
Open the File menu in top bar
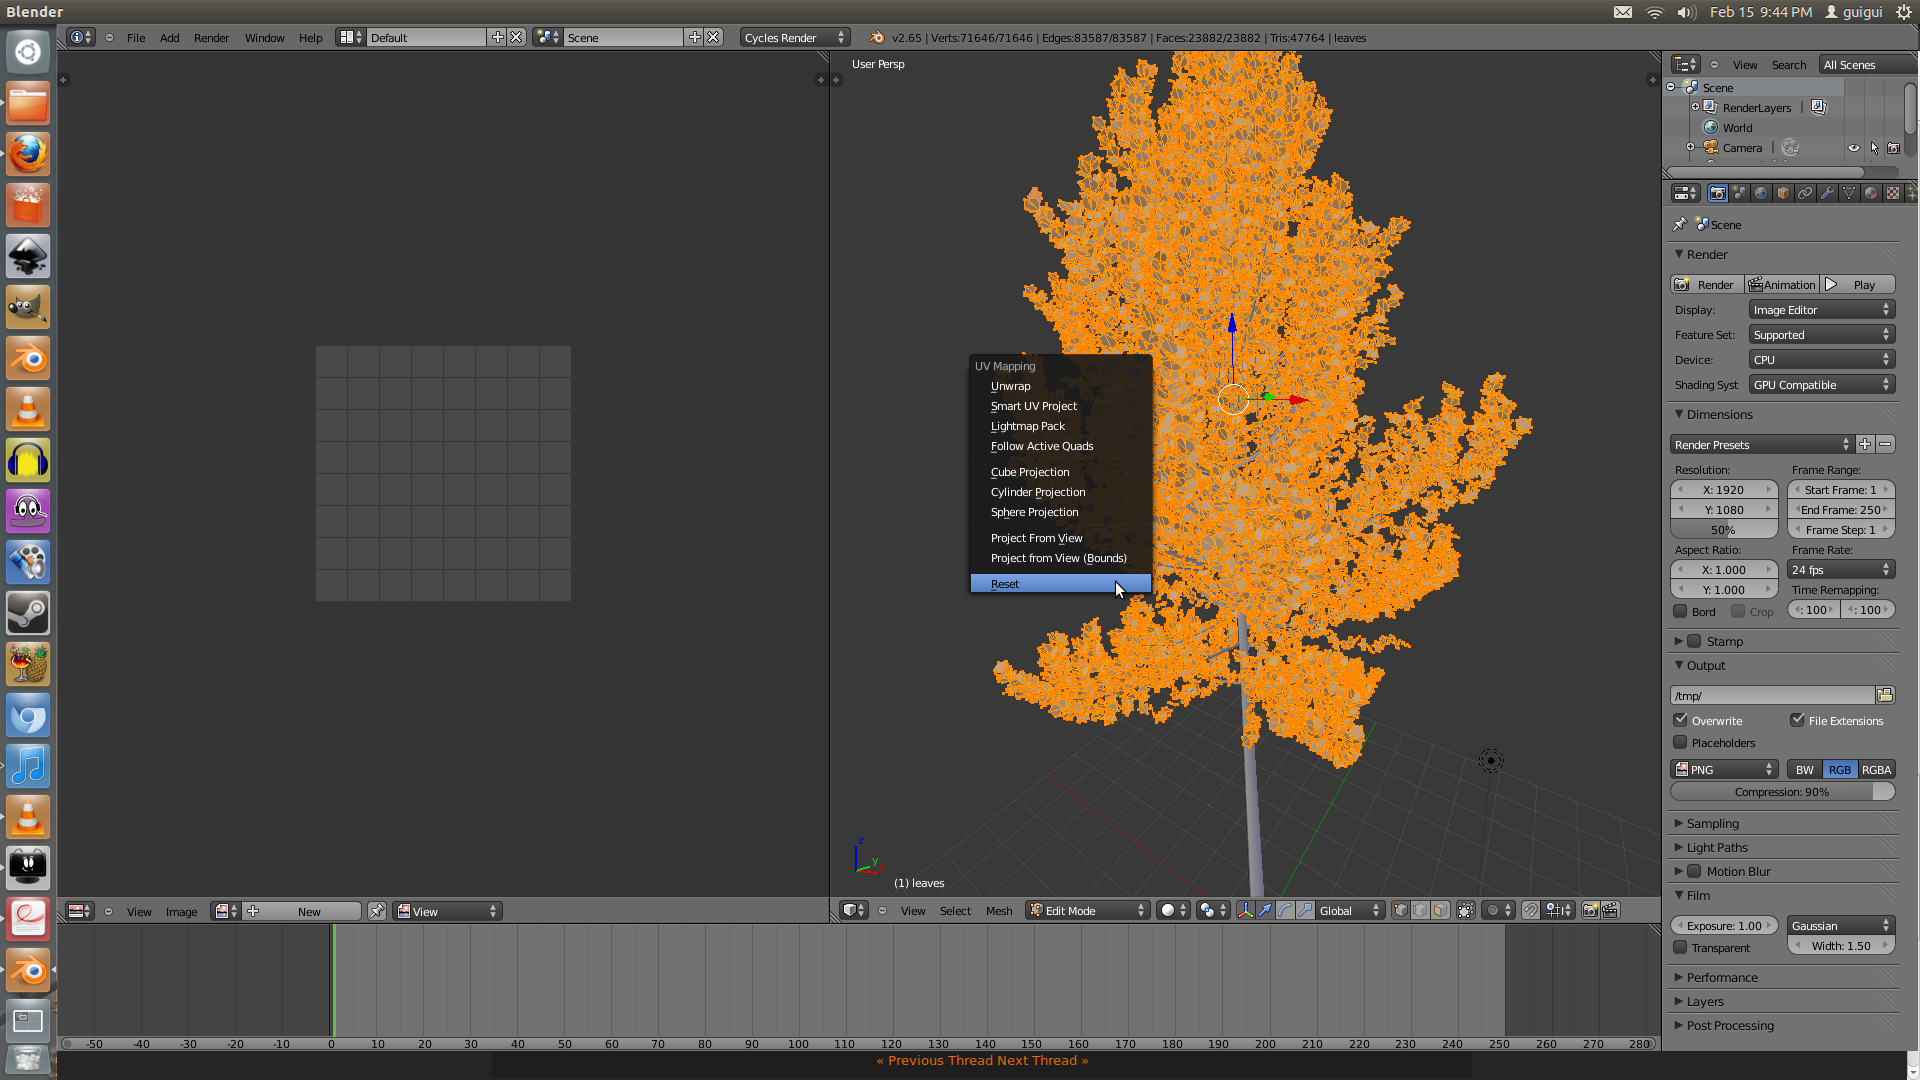[x=136, y=38]
